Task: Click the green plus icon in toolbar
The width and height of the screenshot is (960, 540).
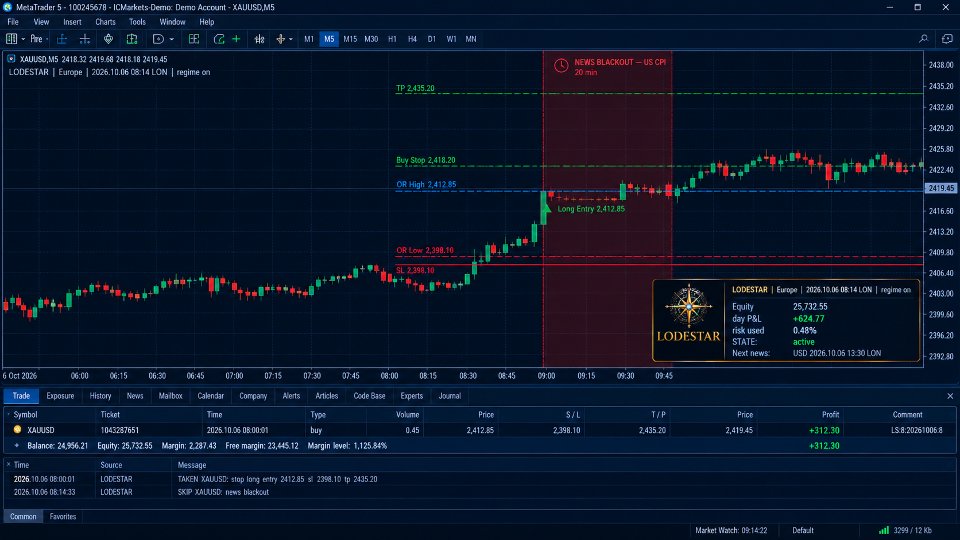Action: point(236,39)
